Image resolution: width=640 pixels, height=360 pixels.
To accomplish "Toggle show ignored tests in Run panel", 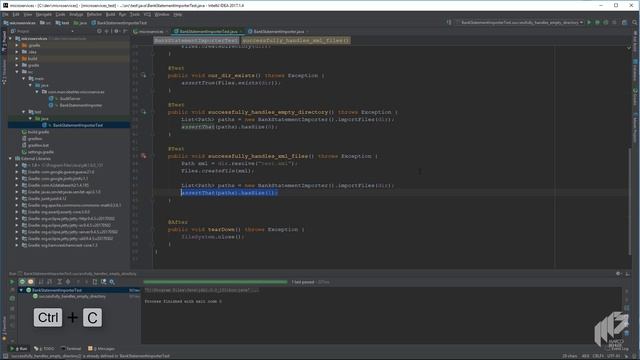I will (31, 282).
